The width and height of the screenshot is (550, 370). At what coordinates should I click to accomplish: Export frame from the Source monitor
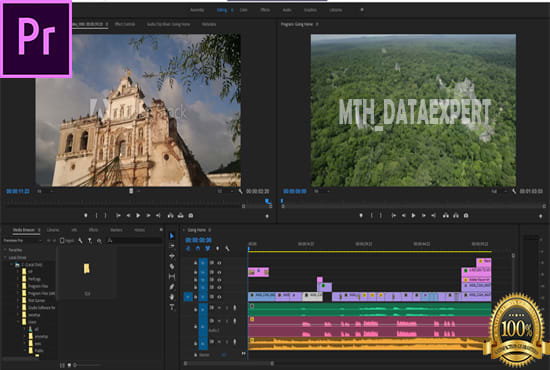191,216
